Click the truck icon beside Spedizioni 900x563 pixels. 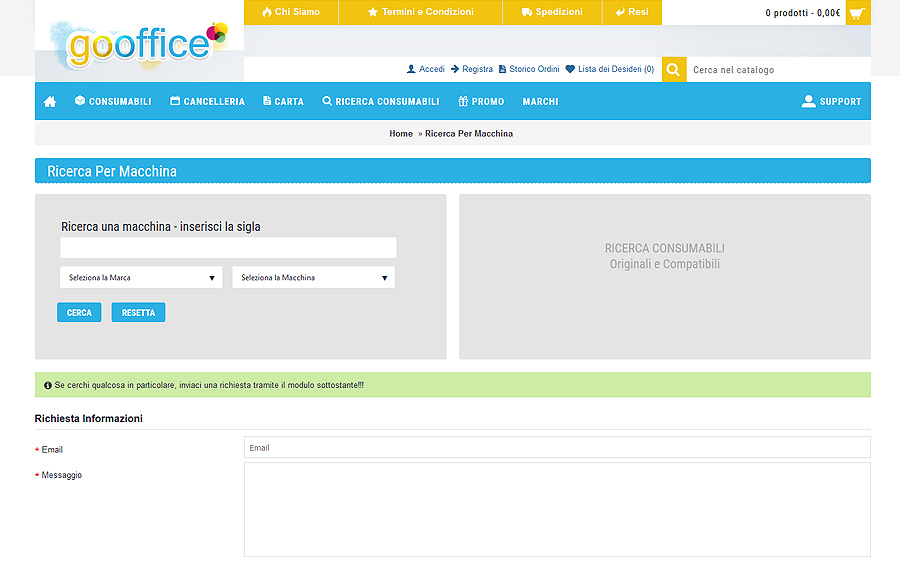click(x=526, y=12)
